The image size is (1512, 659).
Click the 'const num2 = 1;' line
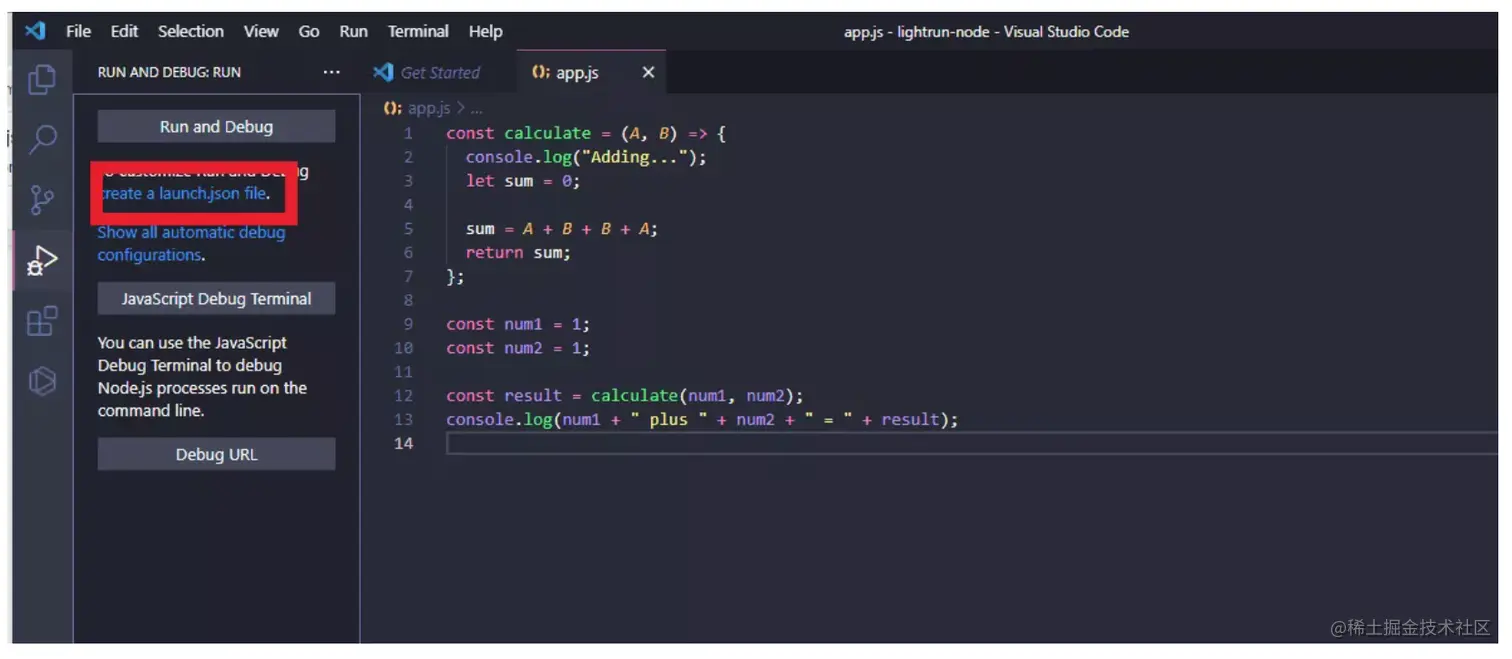pyautogui.click(x=518, y=348)
